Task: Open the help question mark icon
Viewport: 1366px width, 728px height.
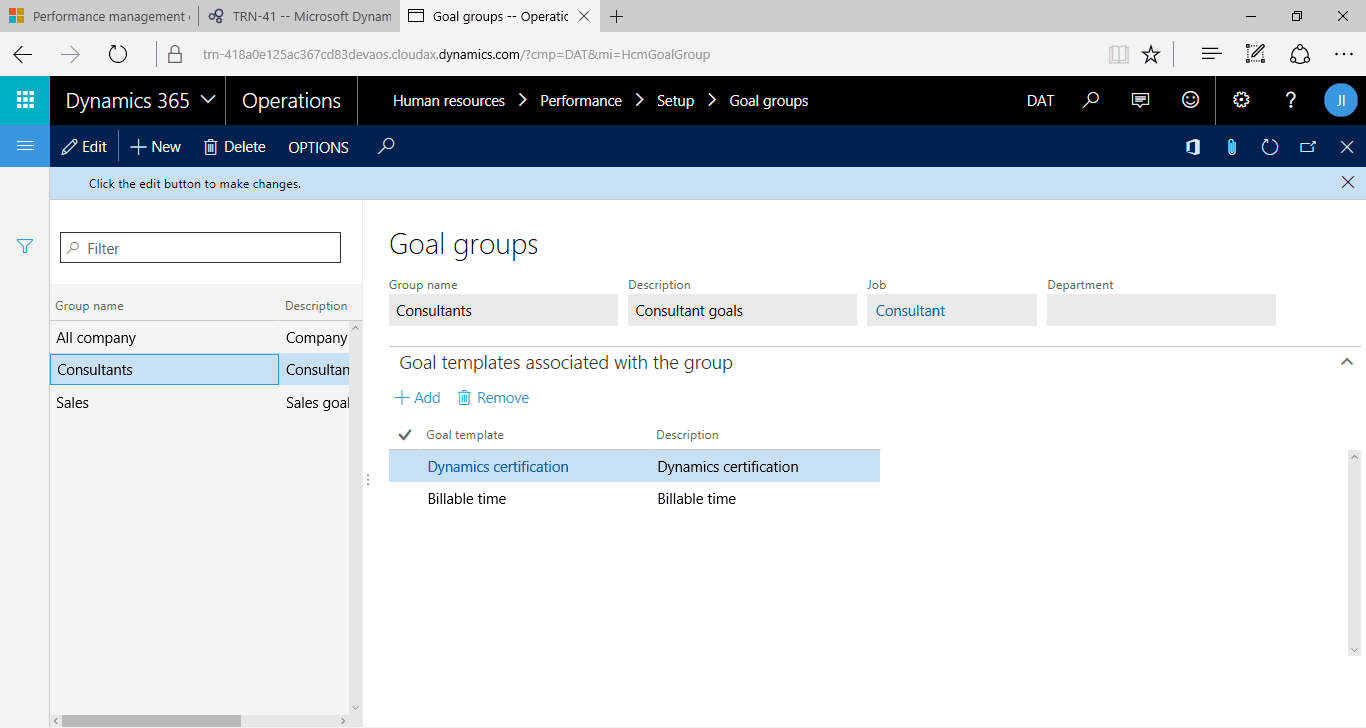Action: click(1291, 100)
